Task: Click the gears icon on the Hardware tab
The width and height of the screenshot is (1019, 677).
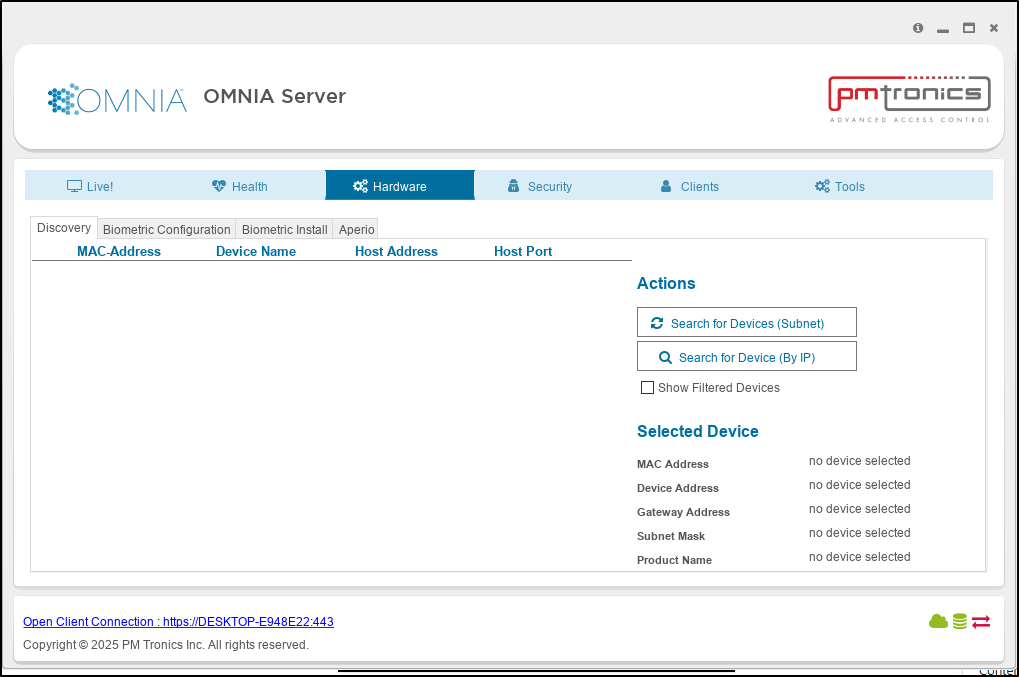Action: [360, 186]
